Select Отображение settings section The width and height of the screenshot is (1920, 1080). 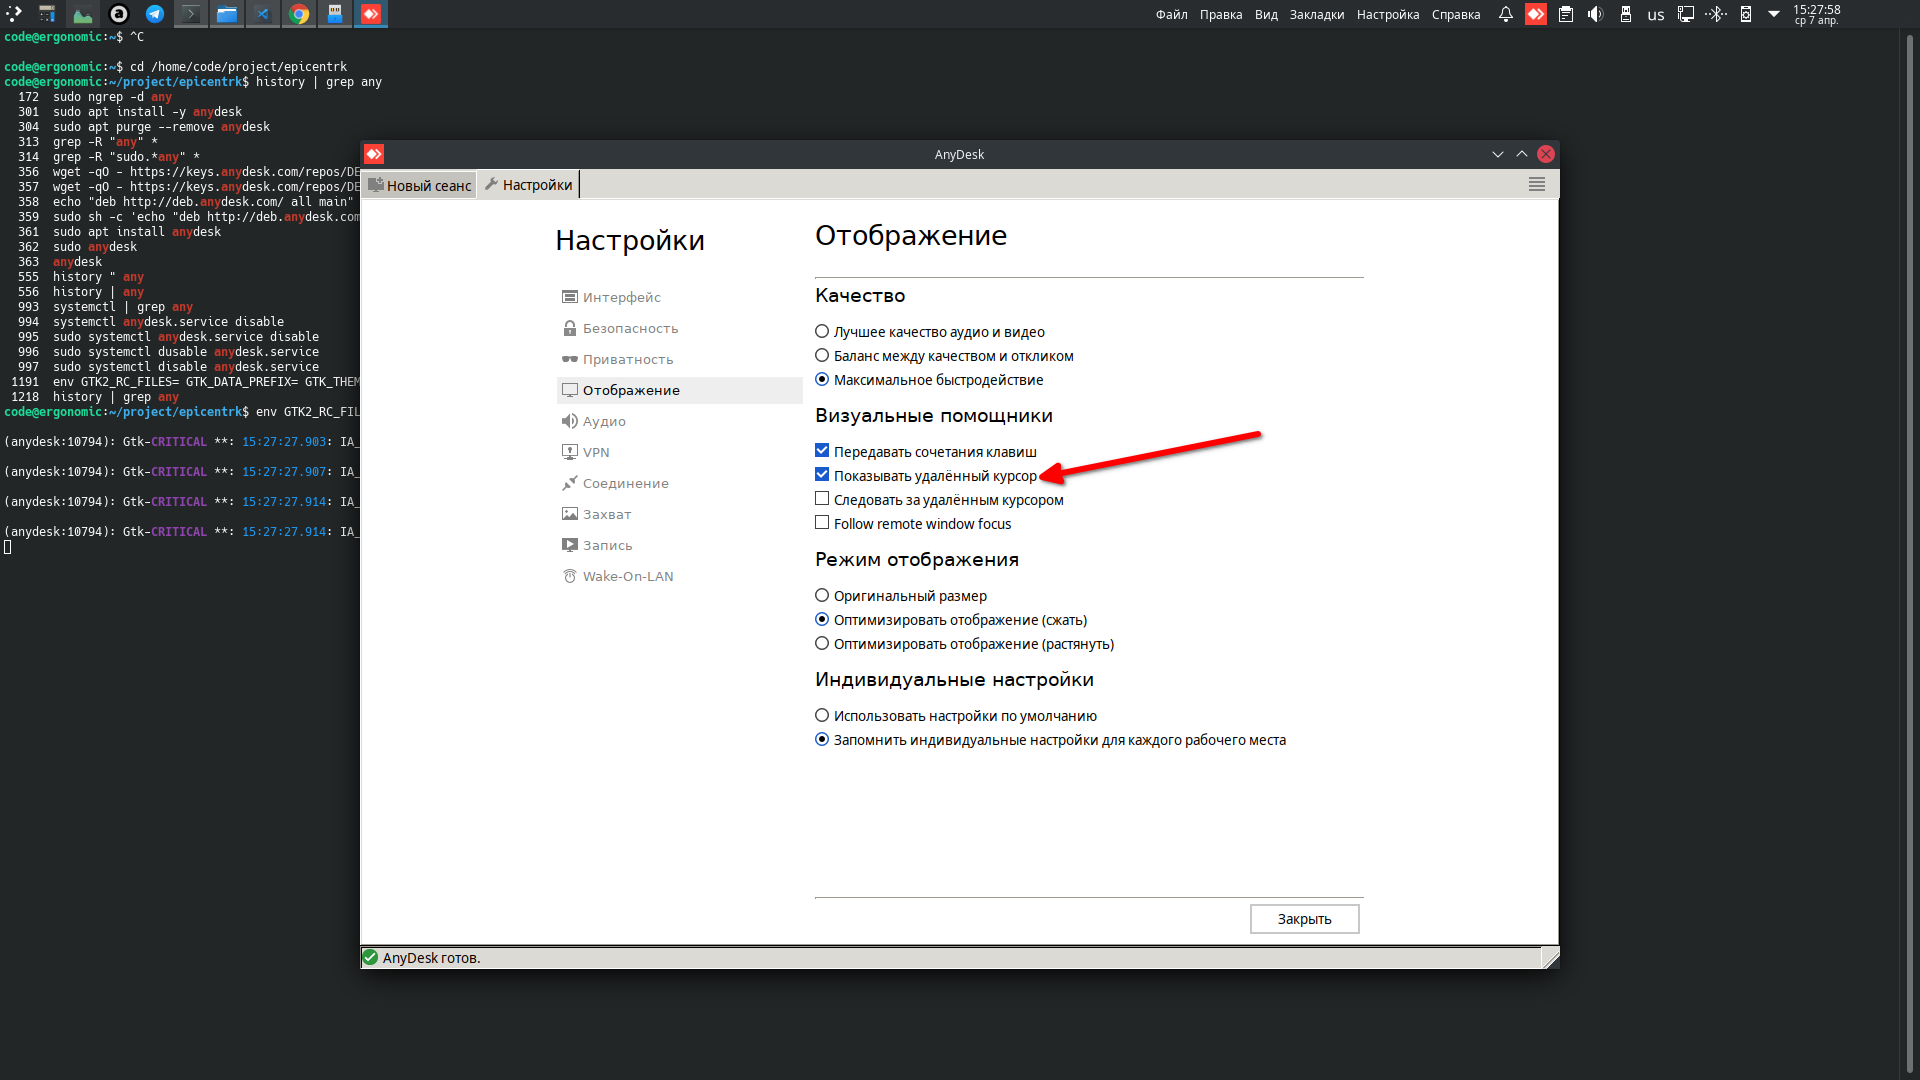[x=679, y=390]
